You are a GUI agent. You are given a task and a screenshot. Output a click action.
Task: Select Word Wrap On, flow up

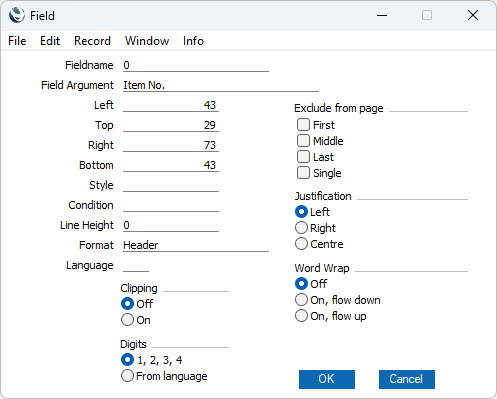point(301,316)
